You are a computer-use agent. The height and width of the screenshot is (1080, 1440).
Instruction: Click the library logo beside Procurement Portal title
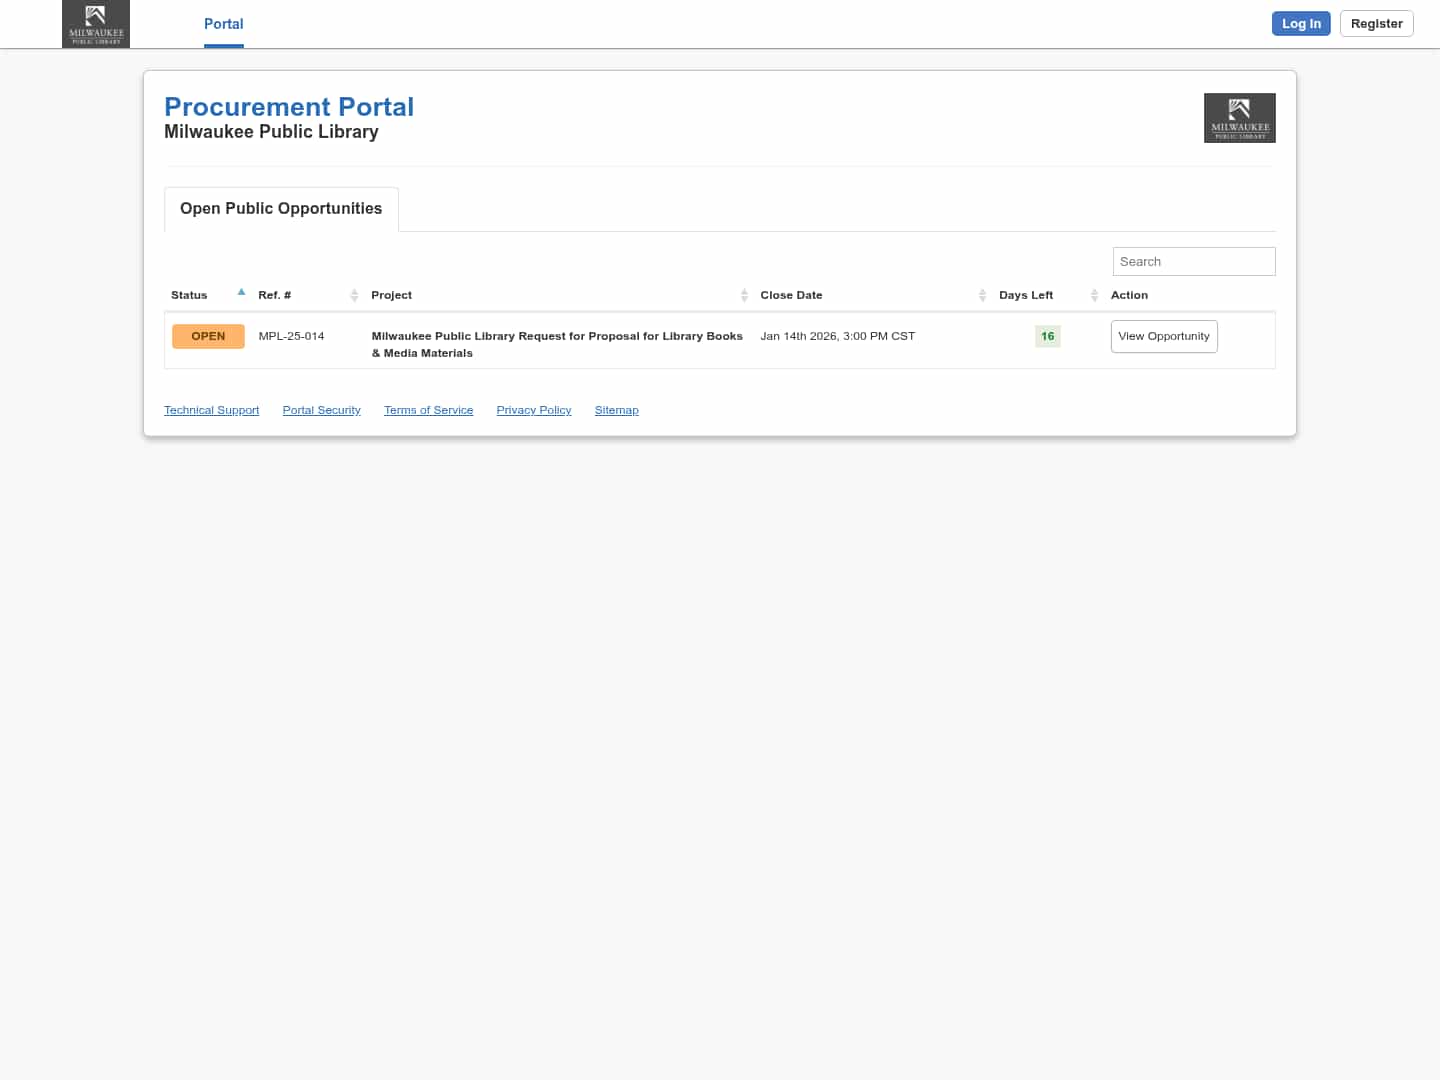tap(1239, 118)
